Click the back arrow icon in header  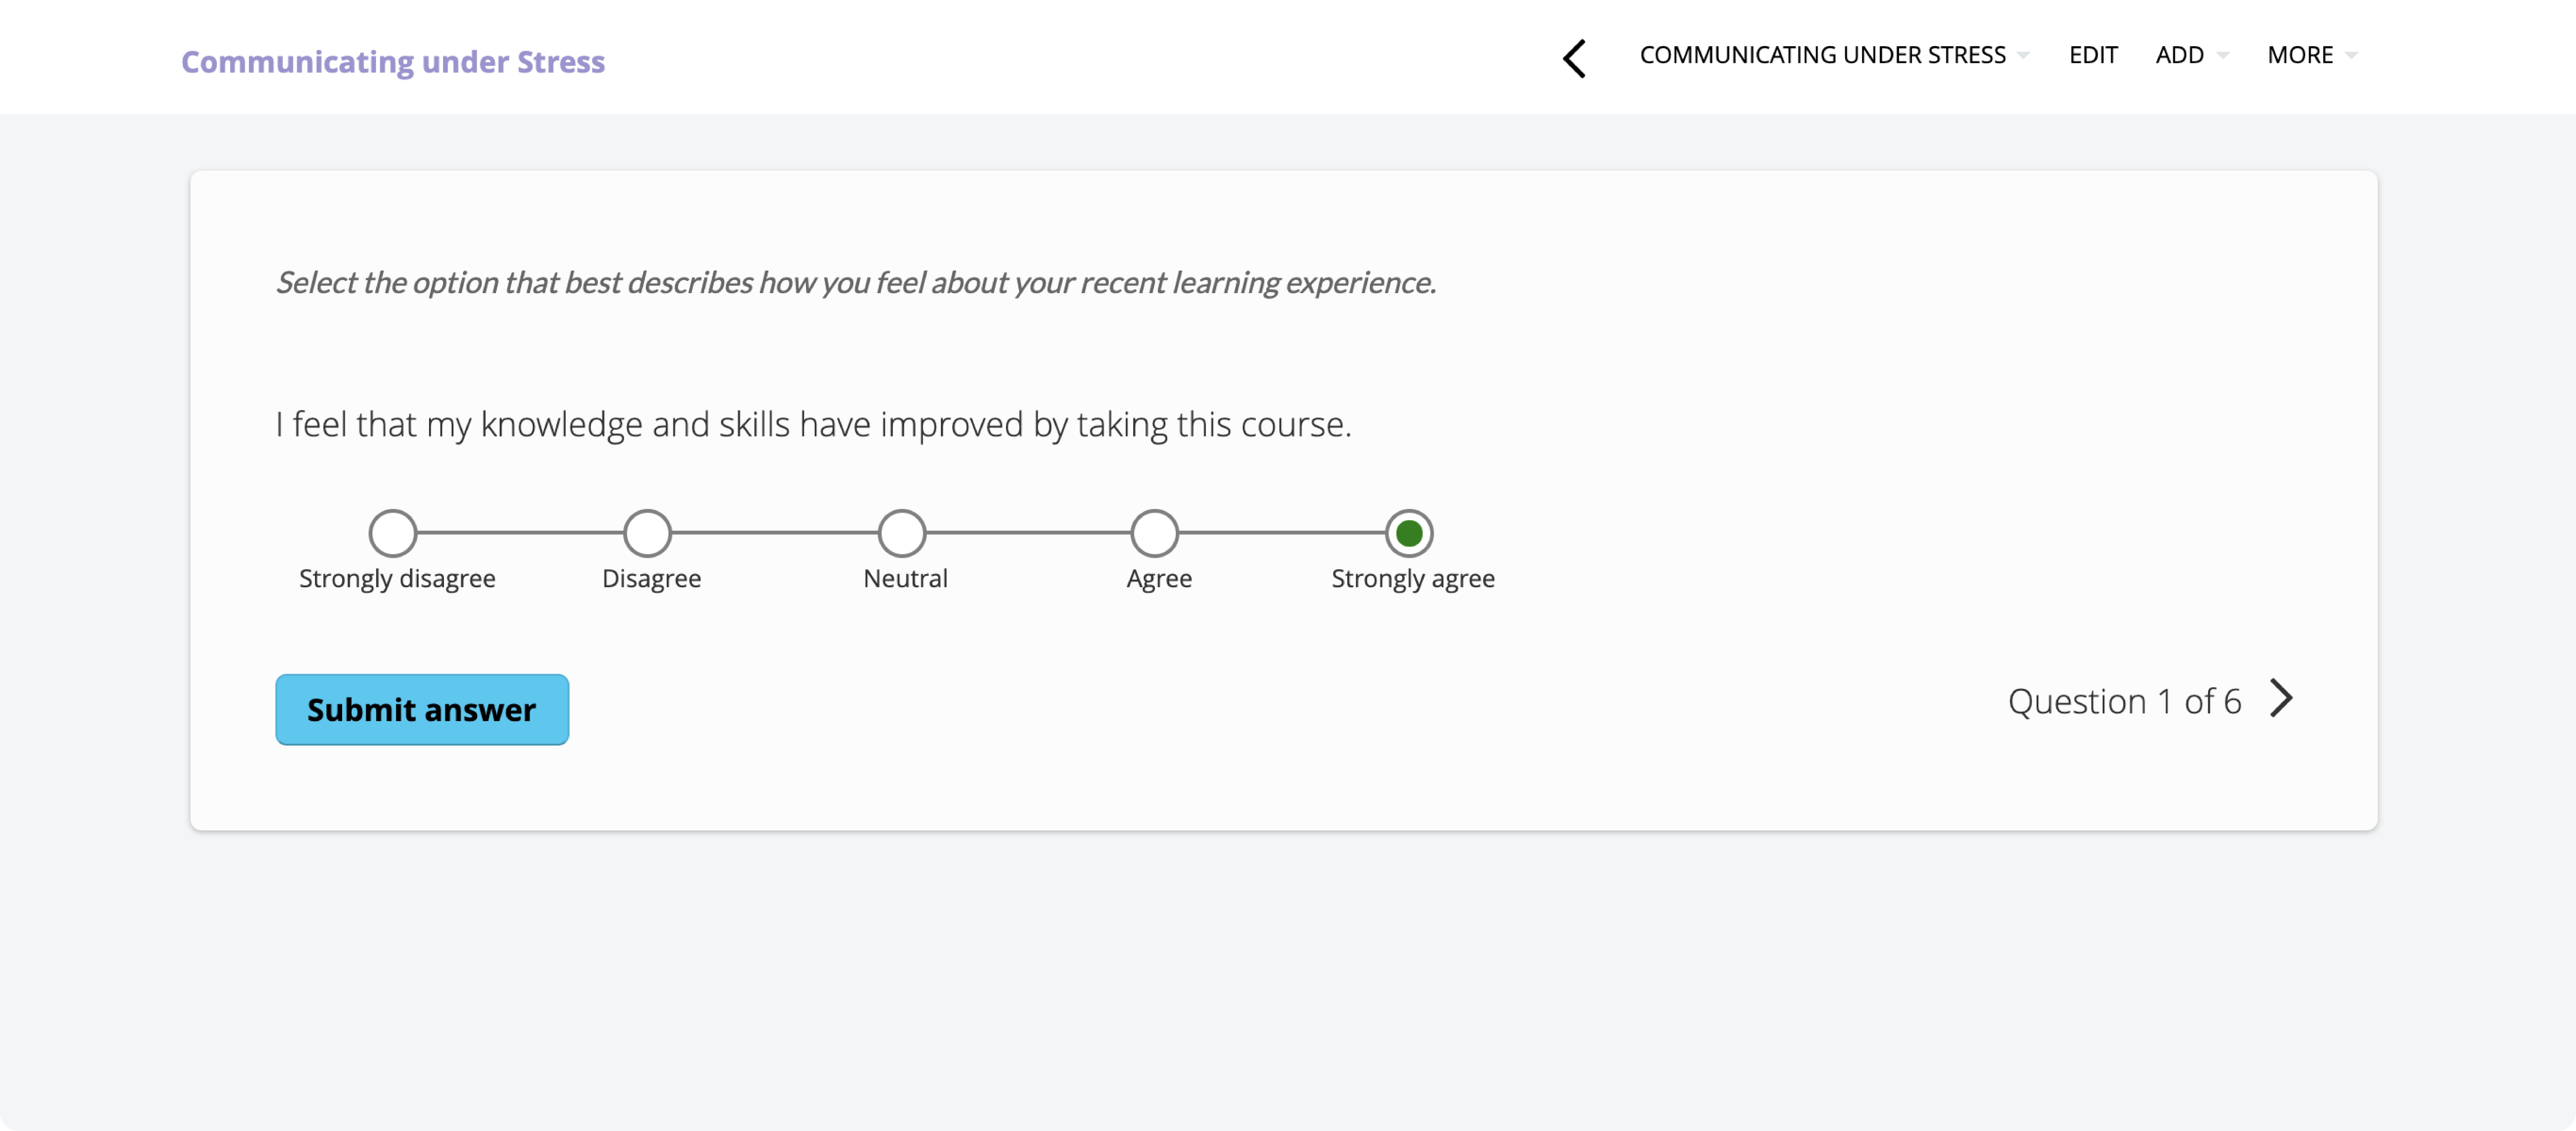1574,58
